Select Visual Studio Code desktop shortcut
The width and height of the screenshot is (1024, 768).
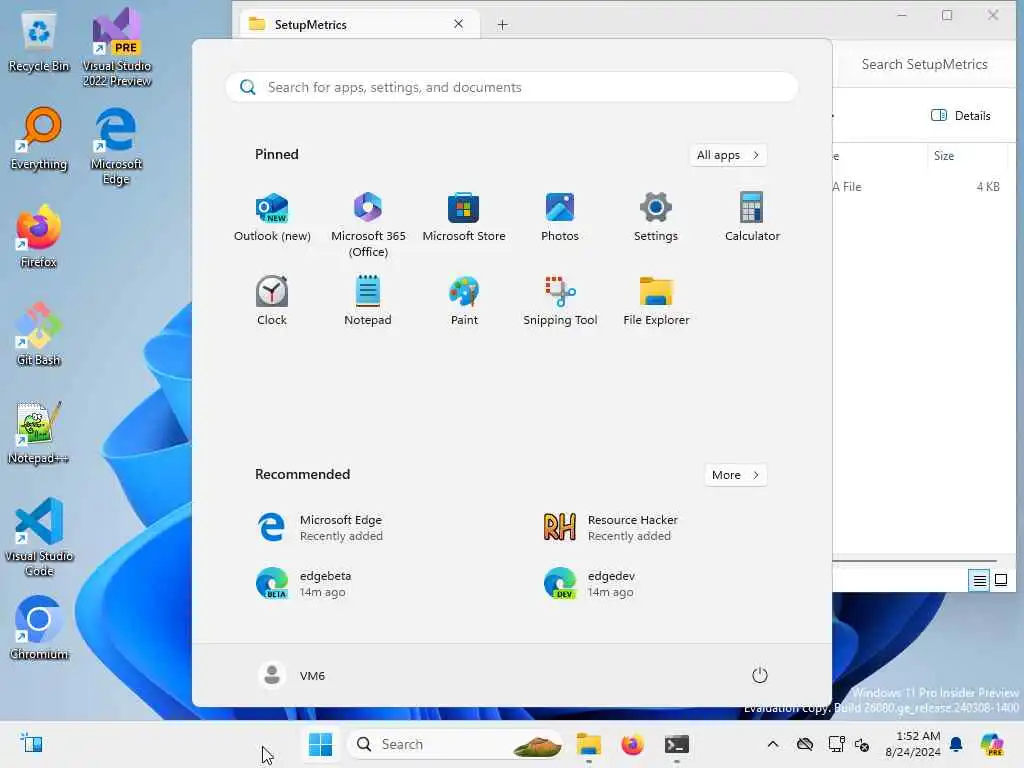click(x=39, y=537)
